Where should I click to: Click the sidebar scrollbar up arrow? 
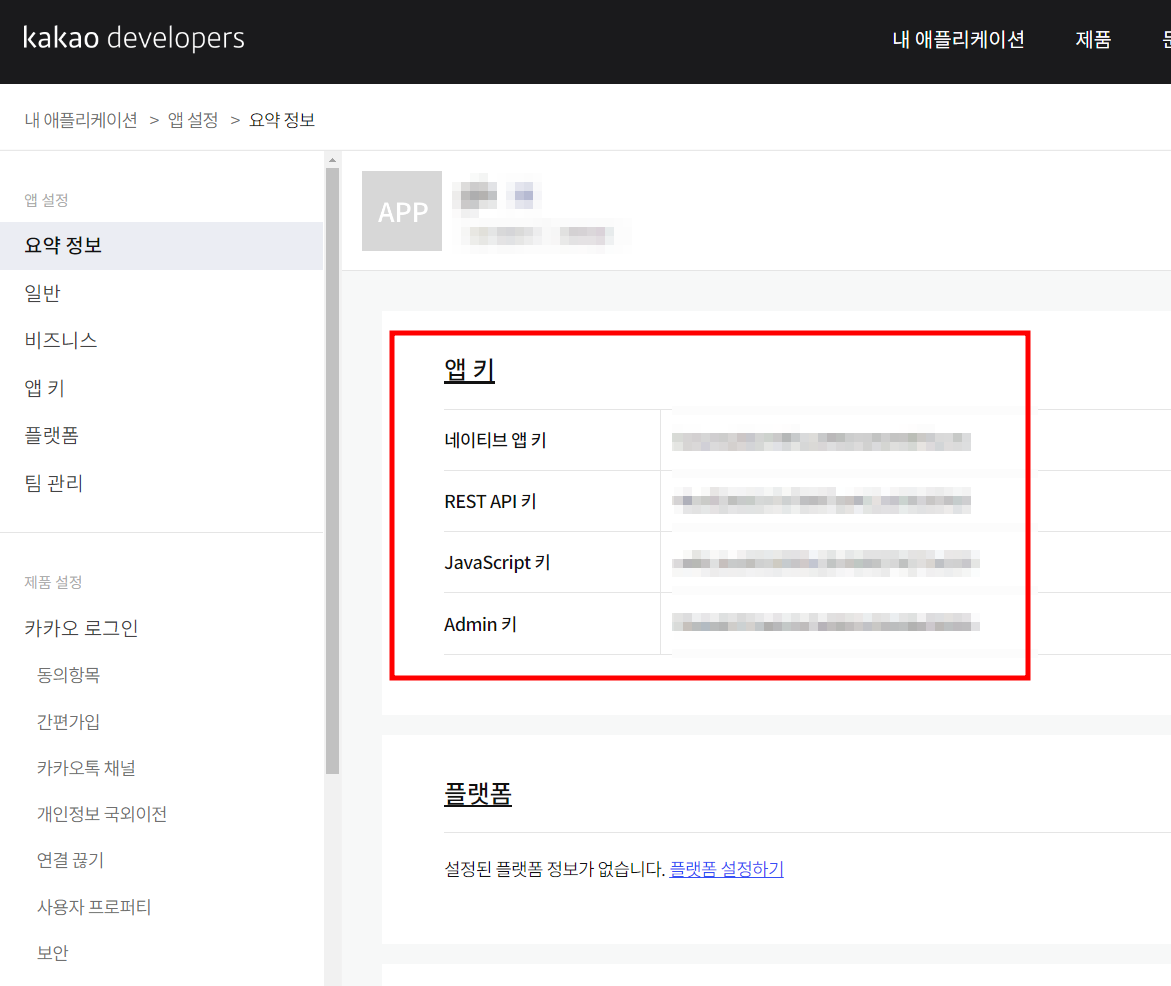coord(332,160)
